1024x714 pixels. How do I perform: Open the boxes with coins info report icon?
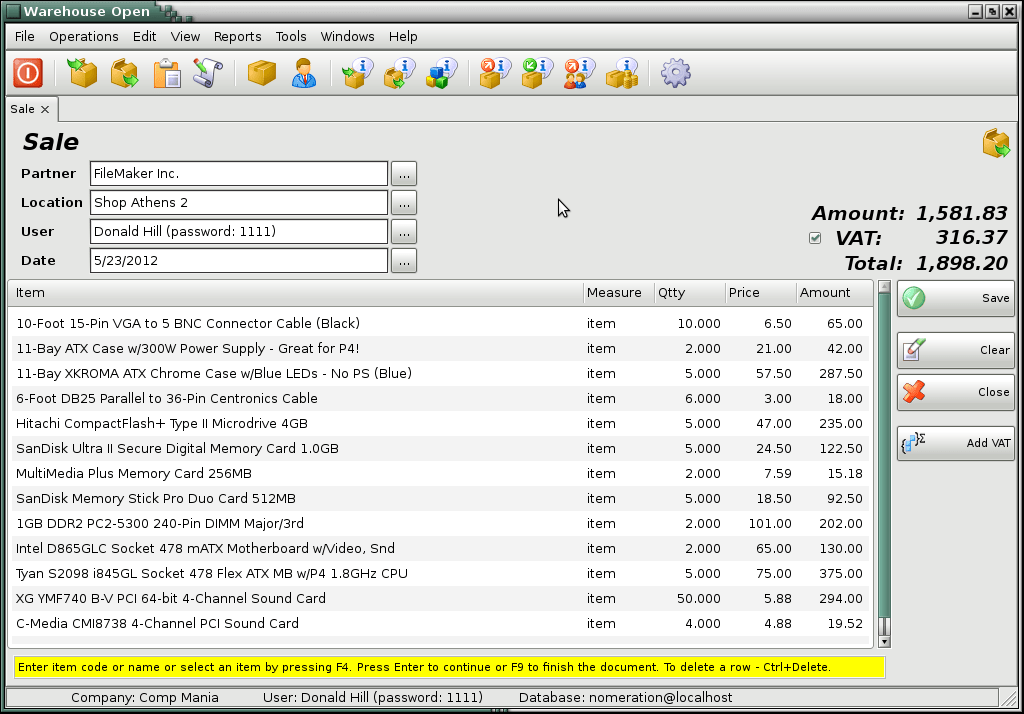tap(622, 73)
